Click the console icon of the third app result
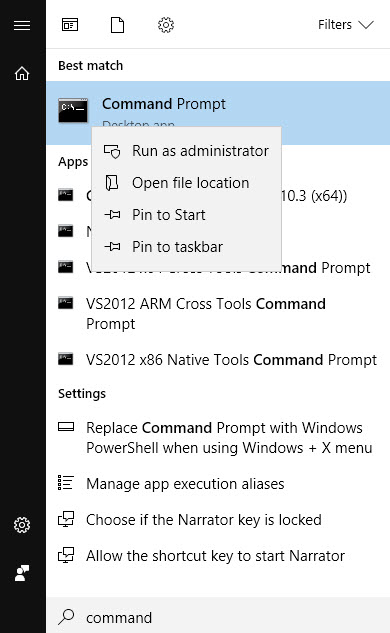The image size is (390, 633). click(65, 267)
